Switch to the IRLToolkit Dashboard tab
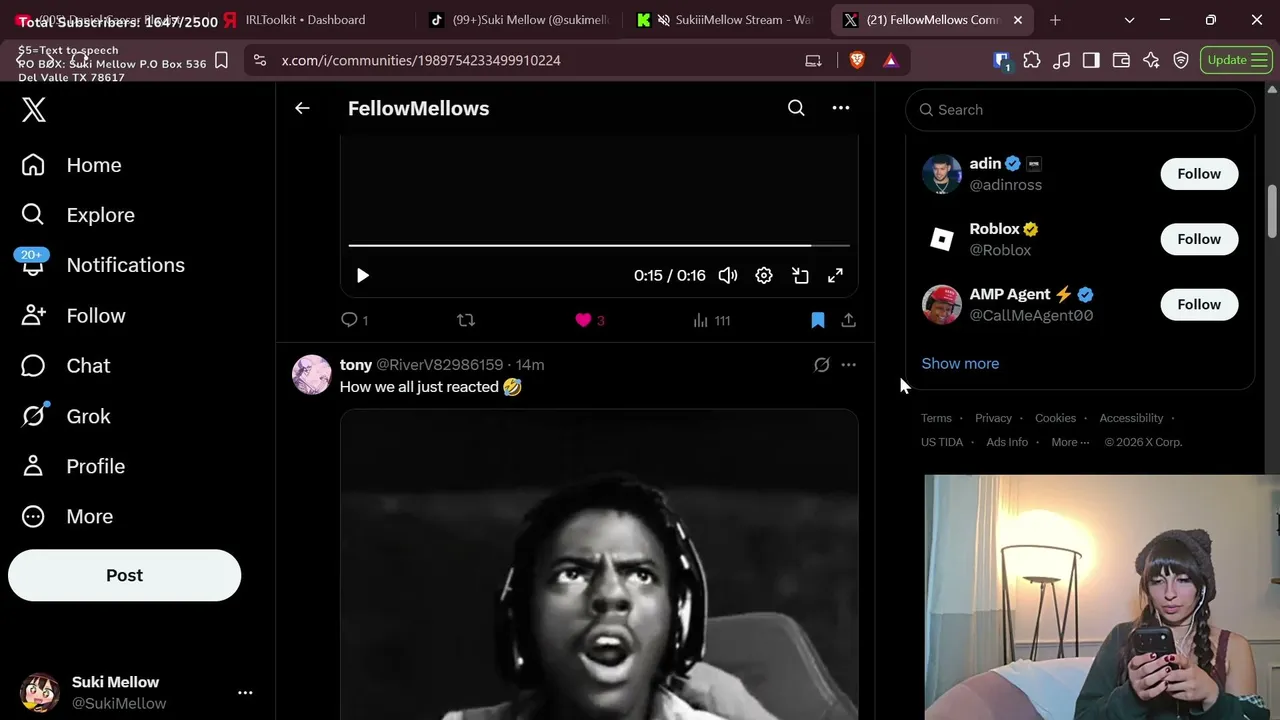 (x=305, y=20)
